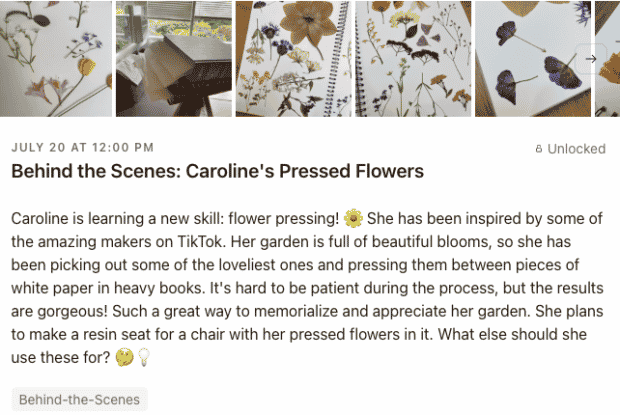Click the July 20 at 12:00 PM timestamp

[83, 147]
